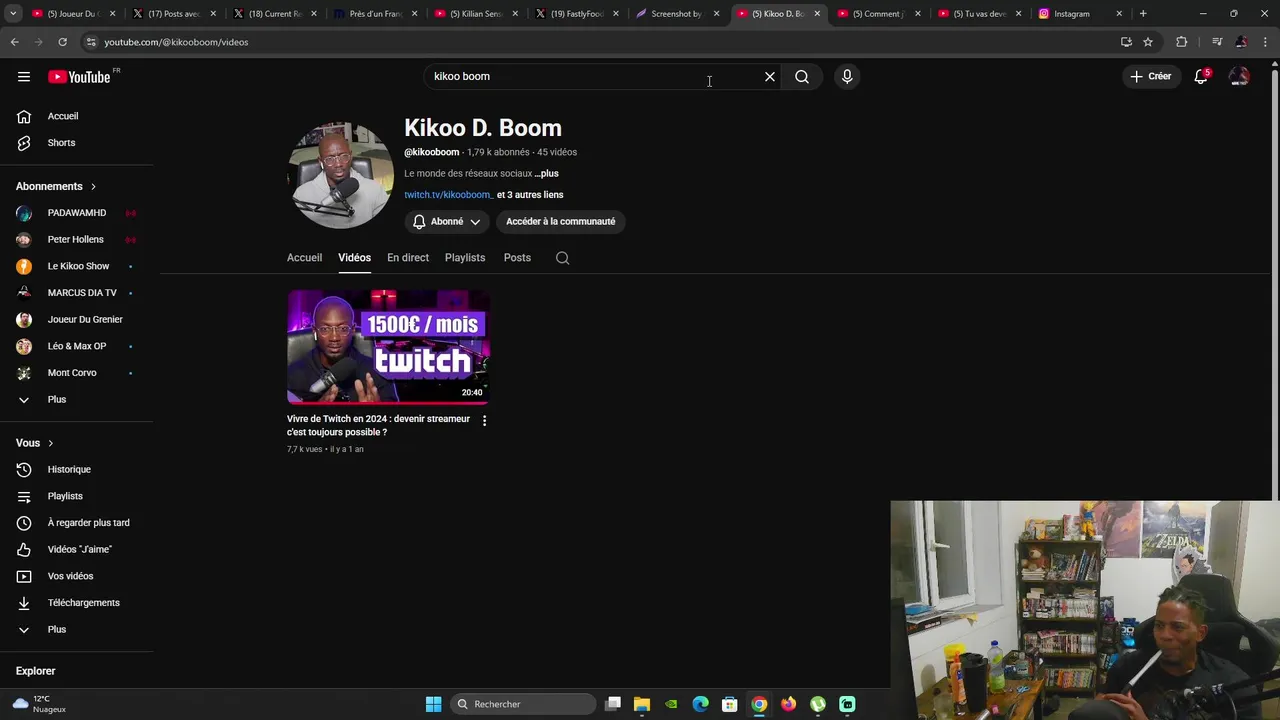Screen dimensions: 1280x720
Task: Expand the channel description with ...plus
Action: pos(546,174)
